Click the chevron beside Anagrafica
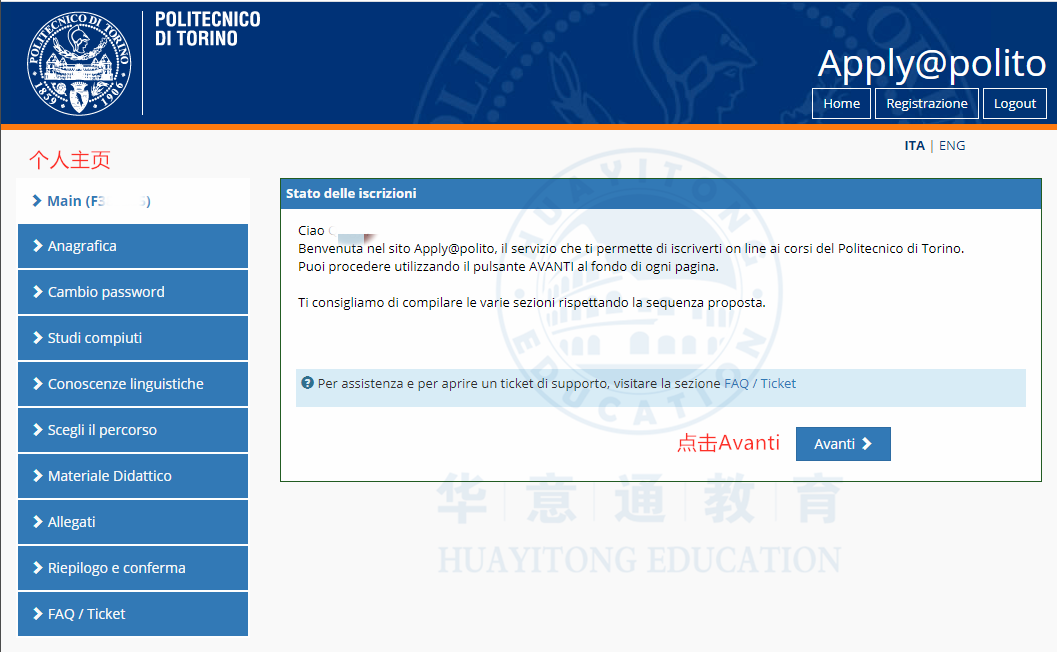Screen dimensions: 1057x652 point(38,246)
